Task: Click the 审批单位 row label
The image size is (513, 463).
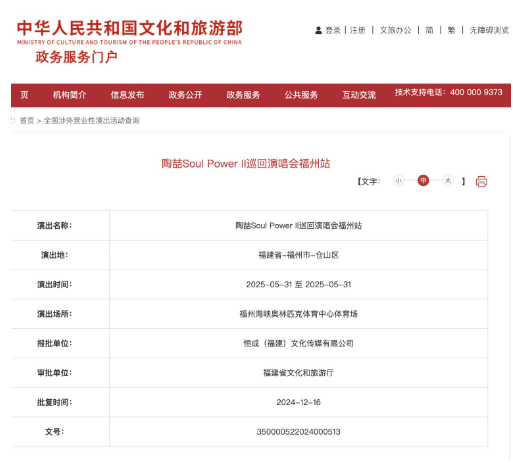Action: [54, 373]
